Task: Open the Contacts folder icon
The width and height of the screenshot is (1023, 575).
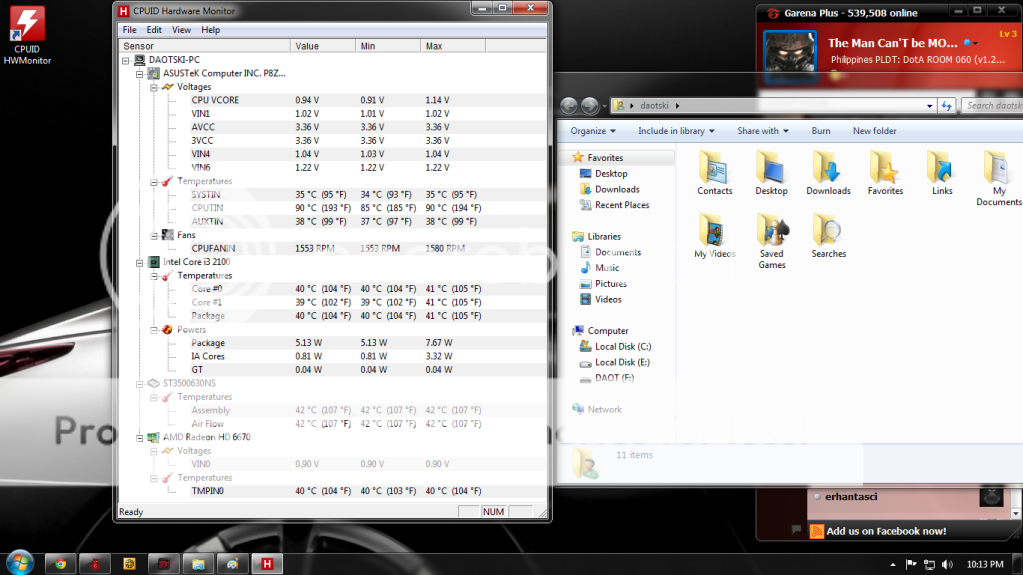Action: [x=714, y=173]
